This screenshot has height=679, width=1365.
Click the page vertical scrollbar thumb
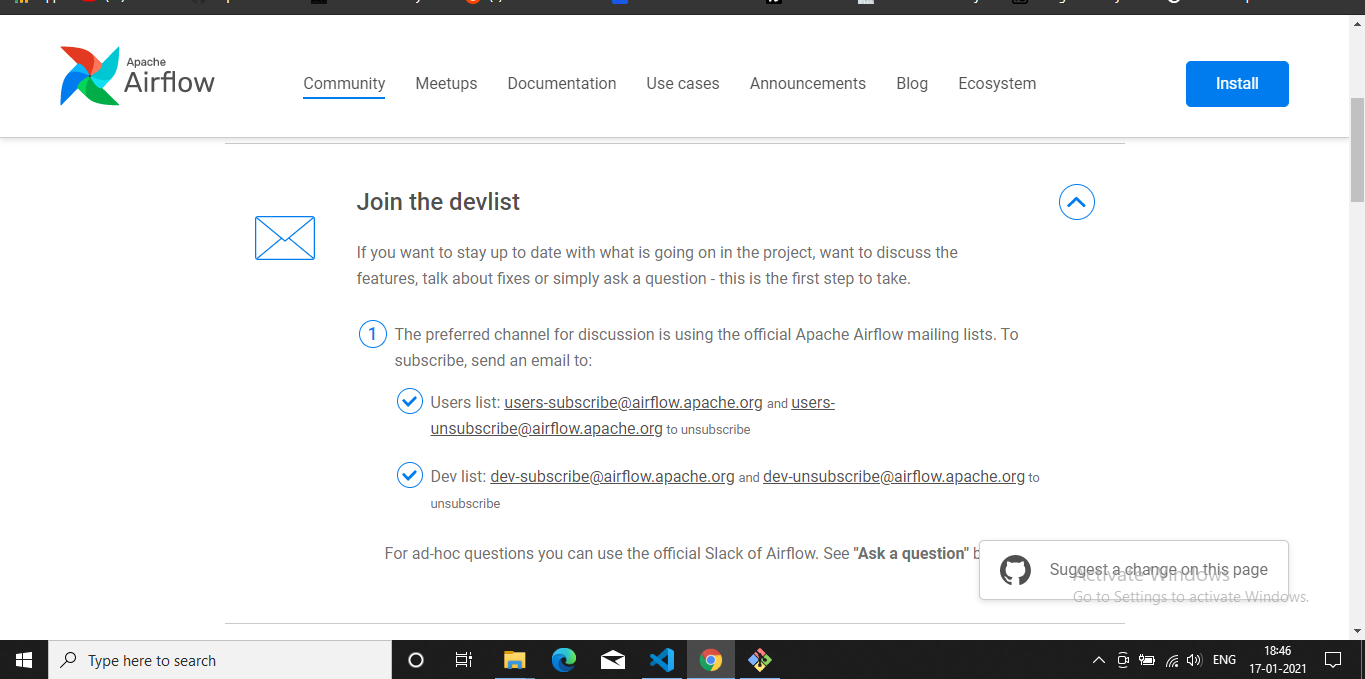click(1357, 150)
